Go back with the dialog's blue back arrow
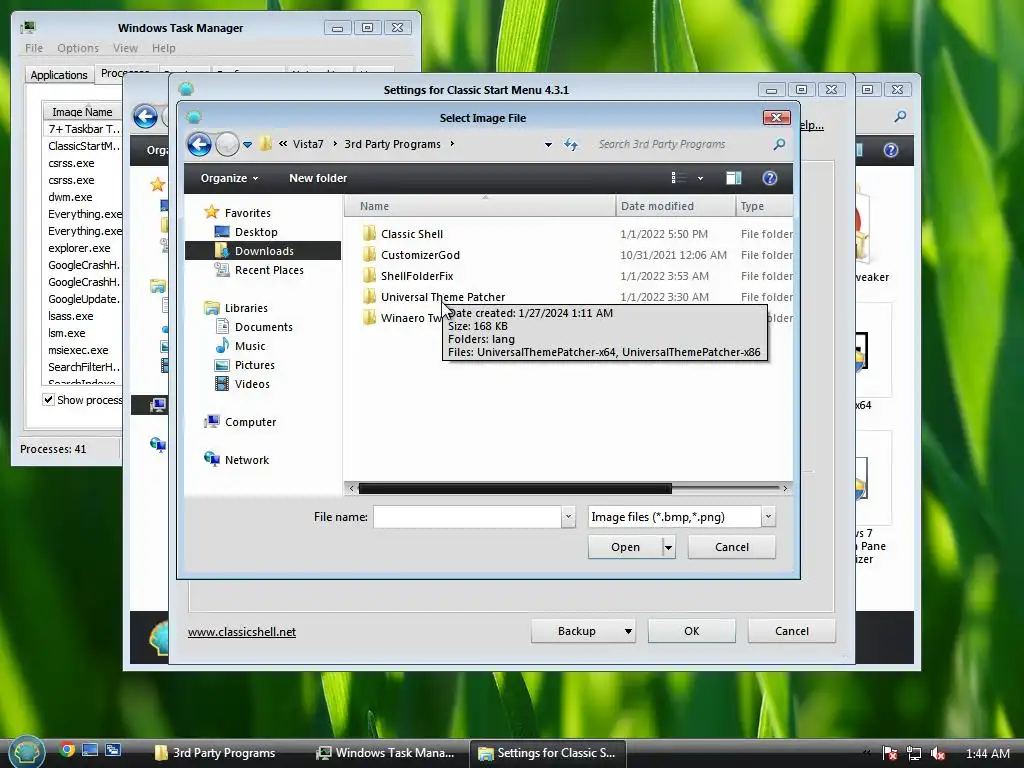Image resolution: width=1024 pixels, height=768 pixels. coord(199,144)
